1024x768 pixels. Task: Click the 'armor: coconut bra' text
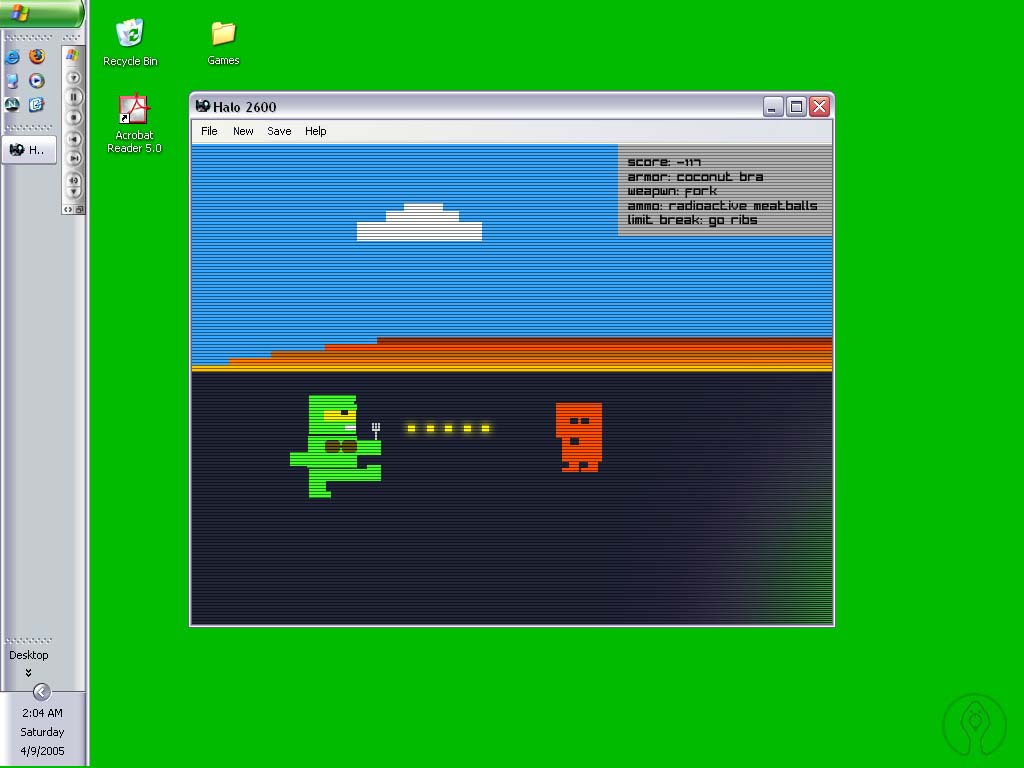point(695,176)
